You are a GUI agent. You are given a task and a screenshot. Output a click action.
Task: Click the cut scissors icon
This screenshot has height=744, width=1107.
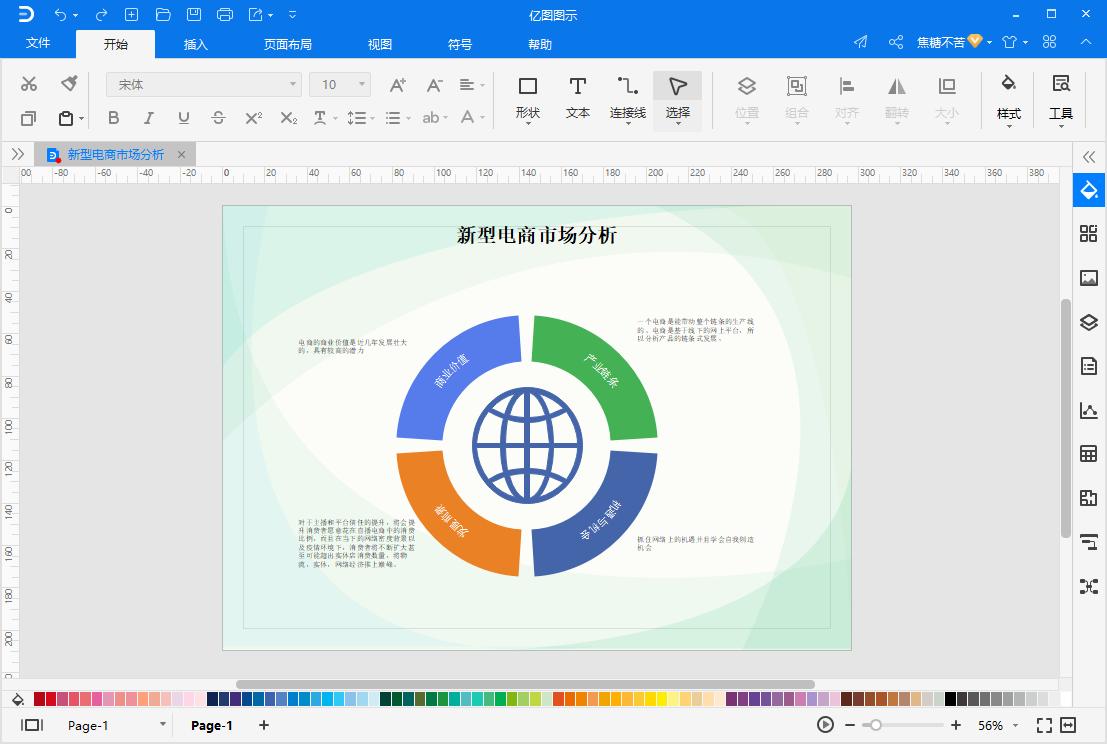coord(29,83)
